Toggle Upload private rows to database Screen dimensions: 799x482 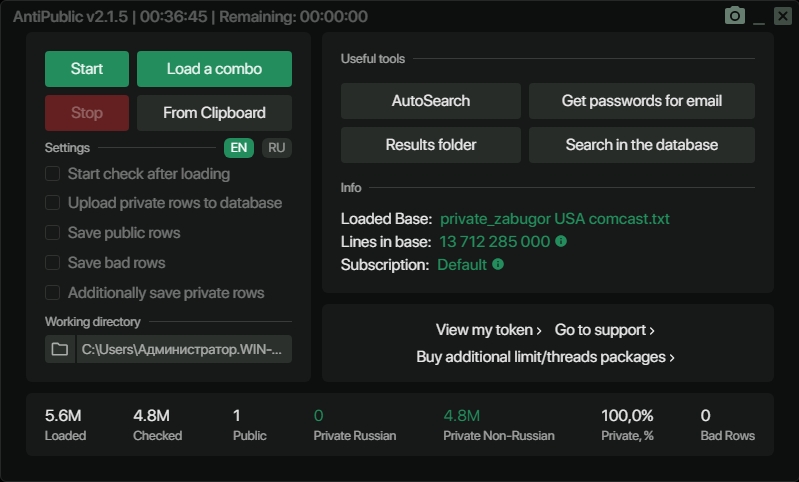click(52, 203)
